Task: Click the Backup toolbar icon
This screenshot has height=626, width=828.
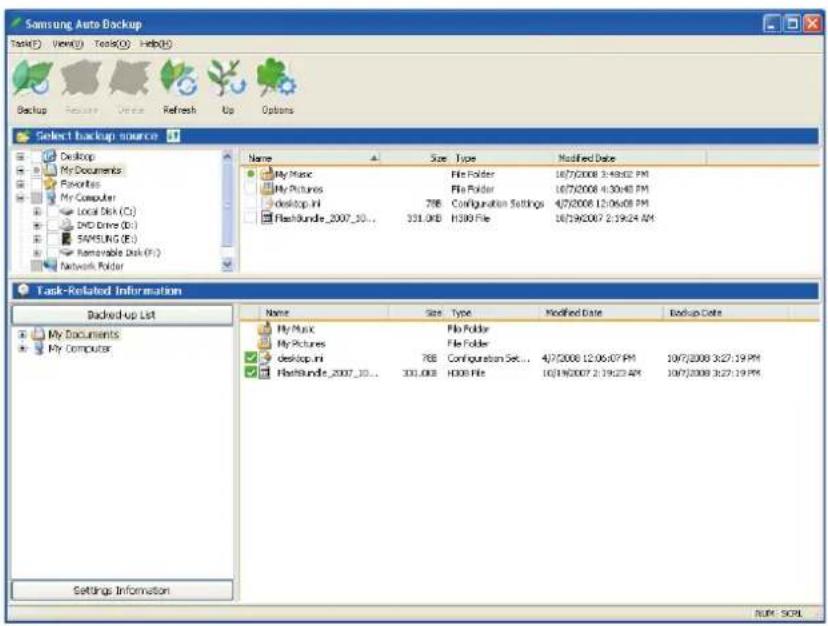Action: [32, 78]
